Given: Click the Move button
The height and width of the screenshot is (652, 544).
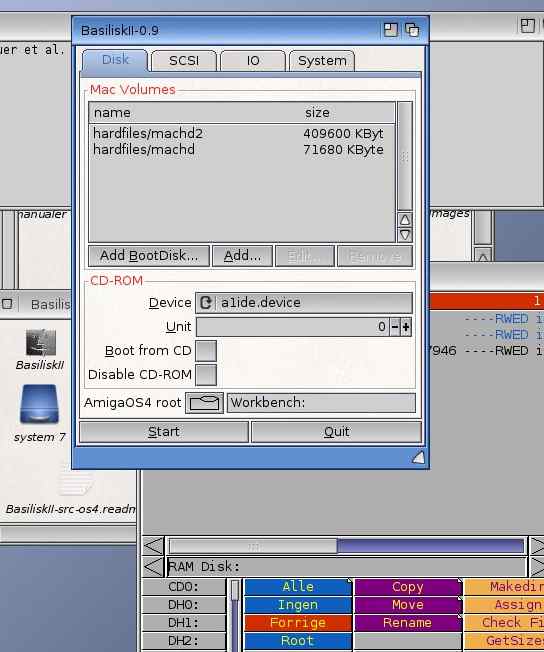Looking at the screenshot, I should coord(408,605).
